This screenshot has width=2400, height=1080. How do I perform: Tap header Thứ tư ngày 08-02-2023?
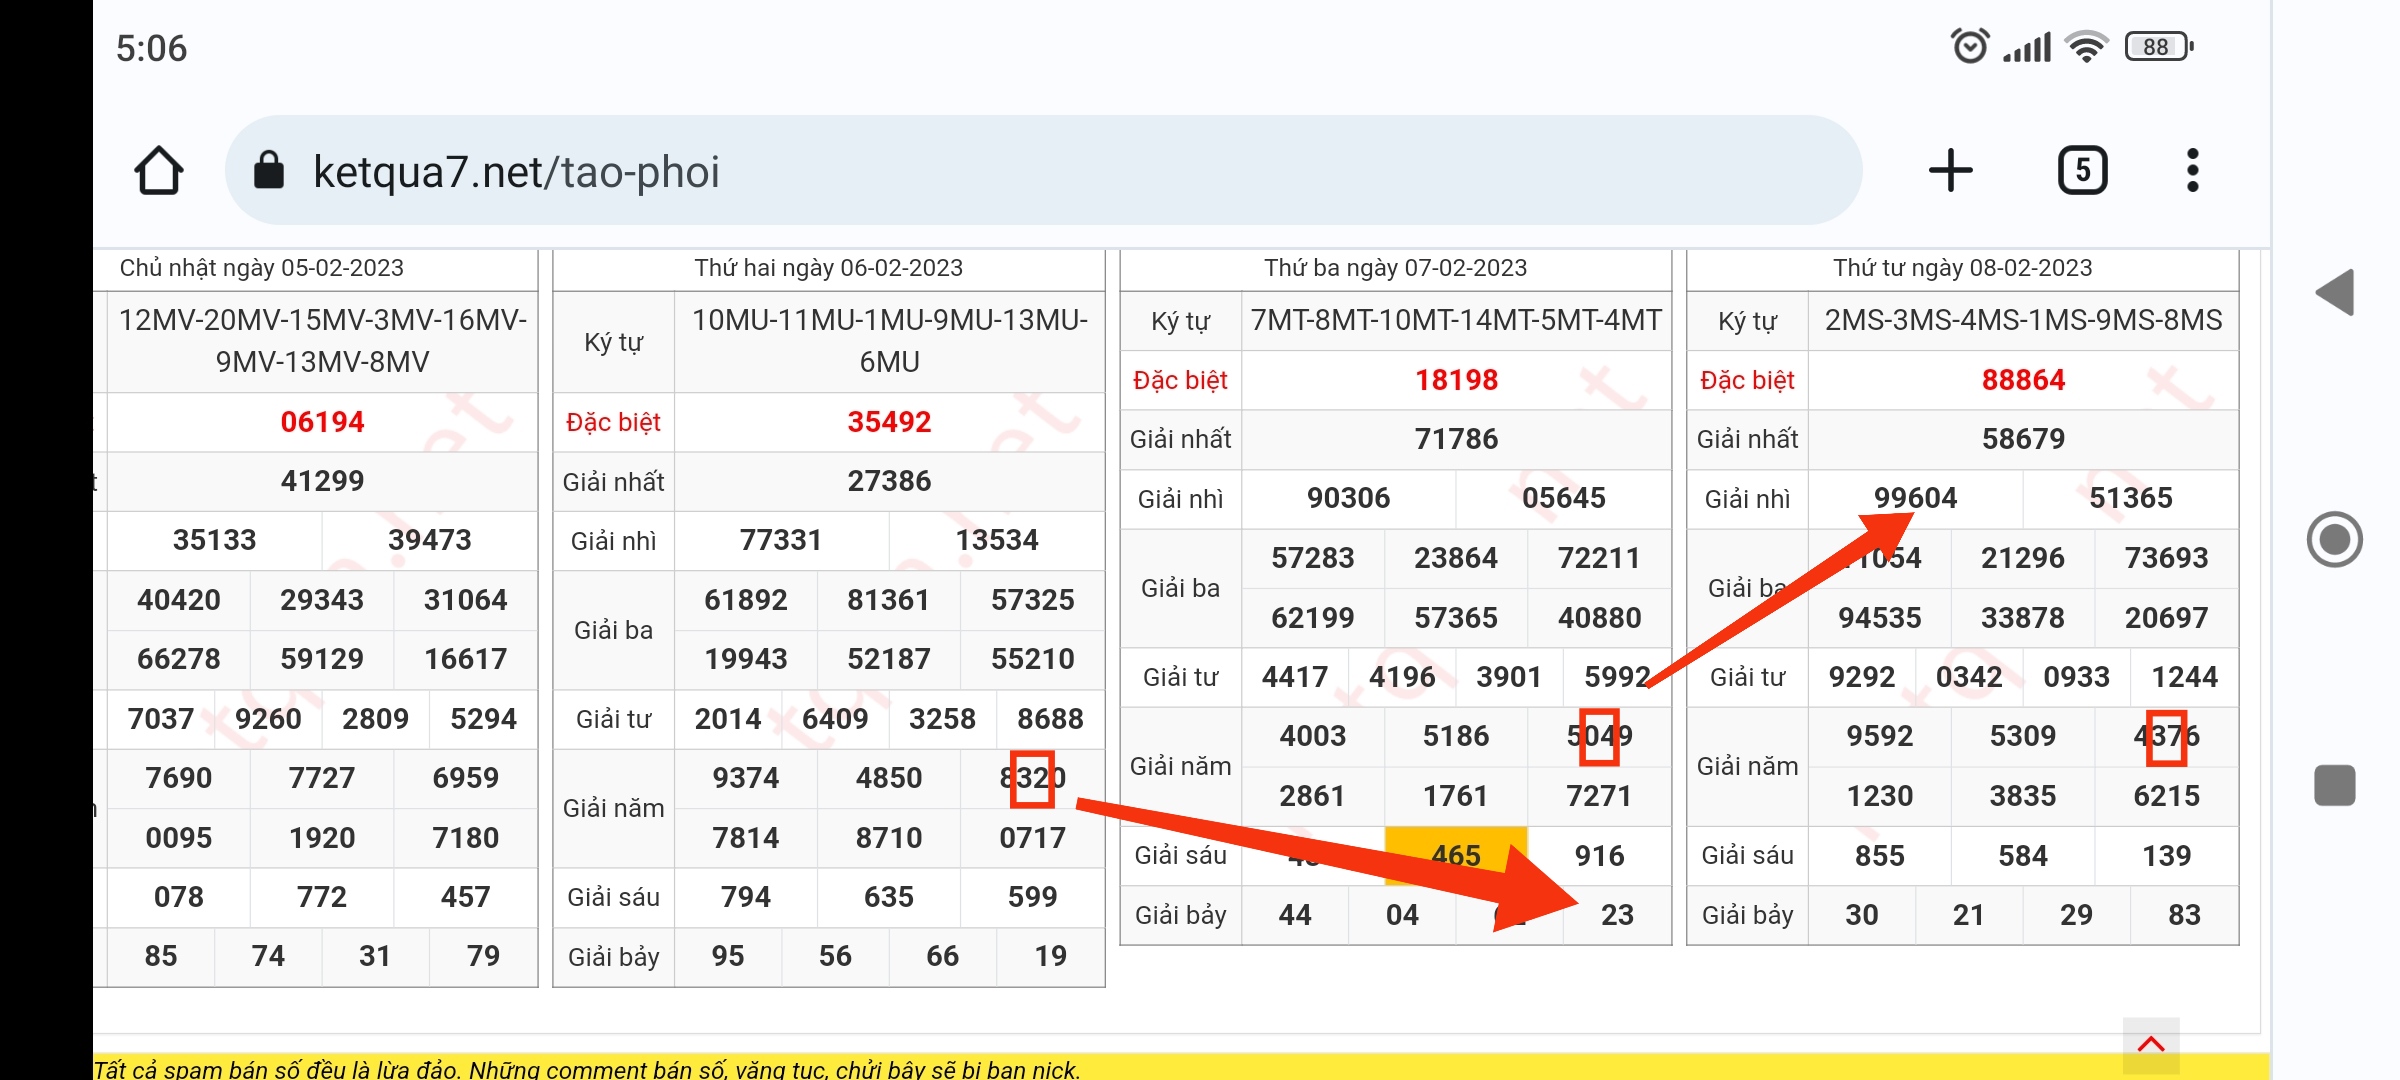1962,268
